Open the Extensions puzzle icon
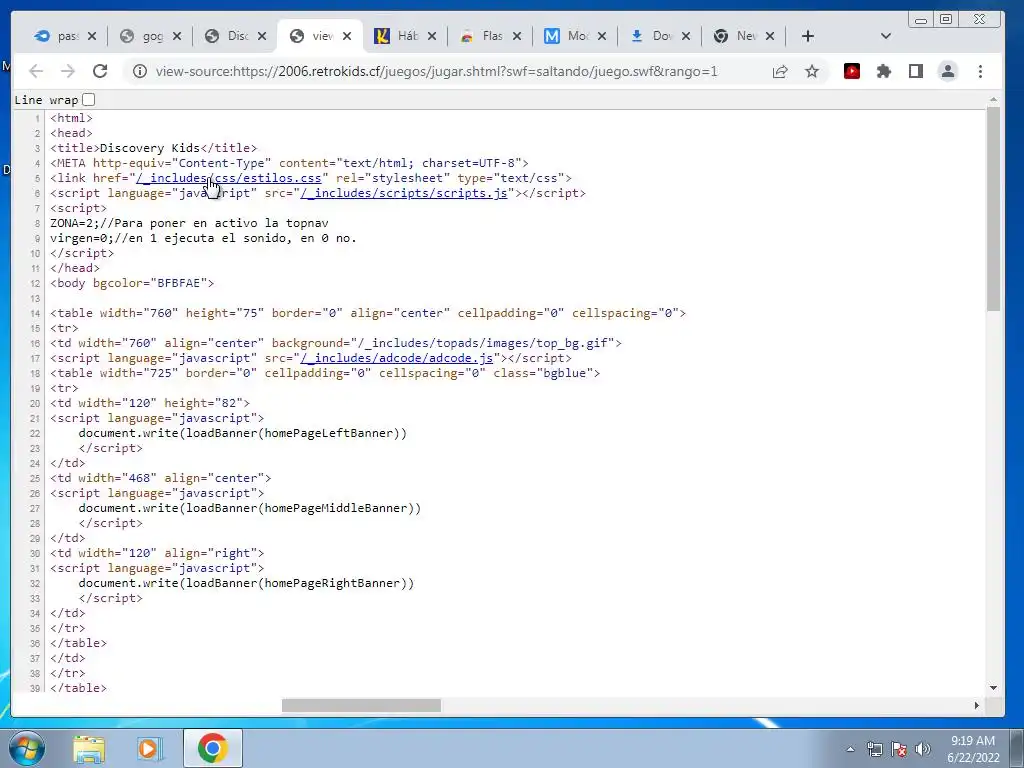Image resolution: width=1024 pixels, height=768 pixels. tap(884, 71)
